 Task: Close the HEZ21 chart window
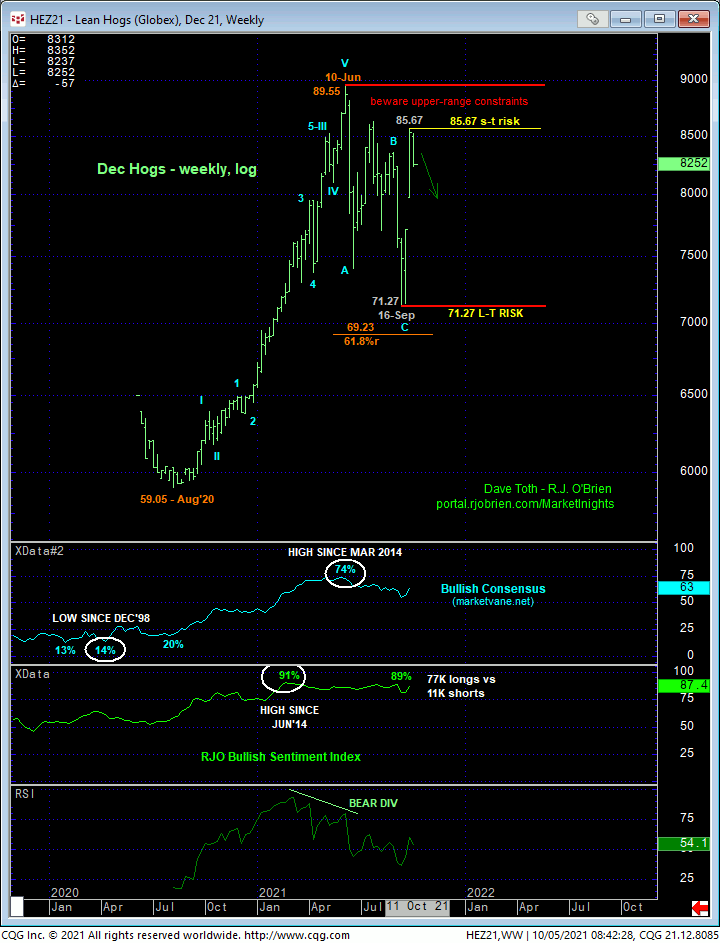coord(692,18)
